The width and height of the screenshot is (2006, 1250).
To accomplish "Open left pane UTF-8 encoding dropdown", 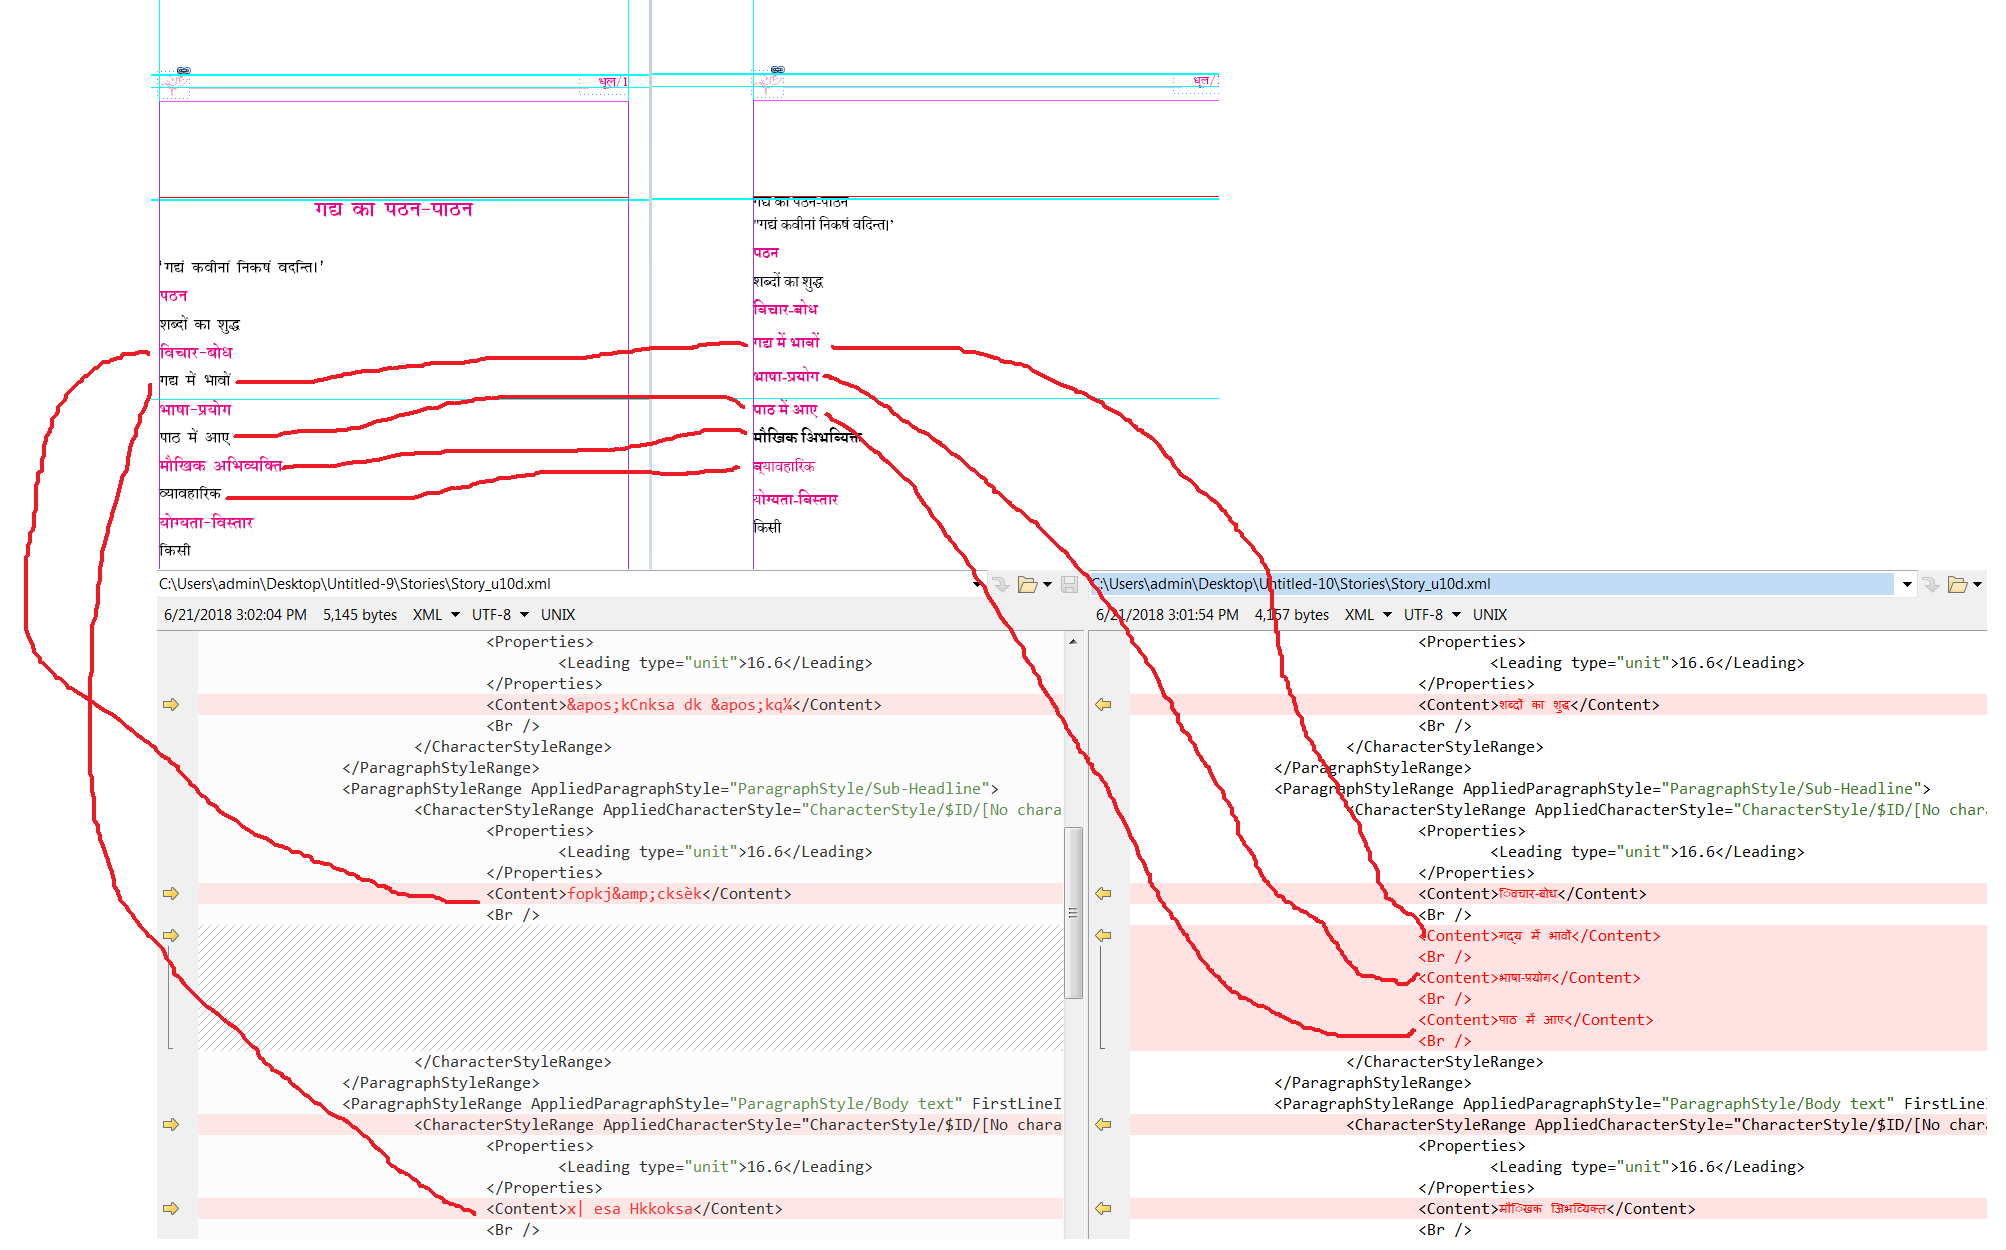I will 524,615.
